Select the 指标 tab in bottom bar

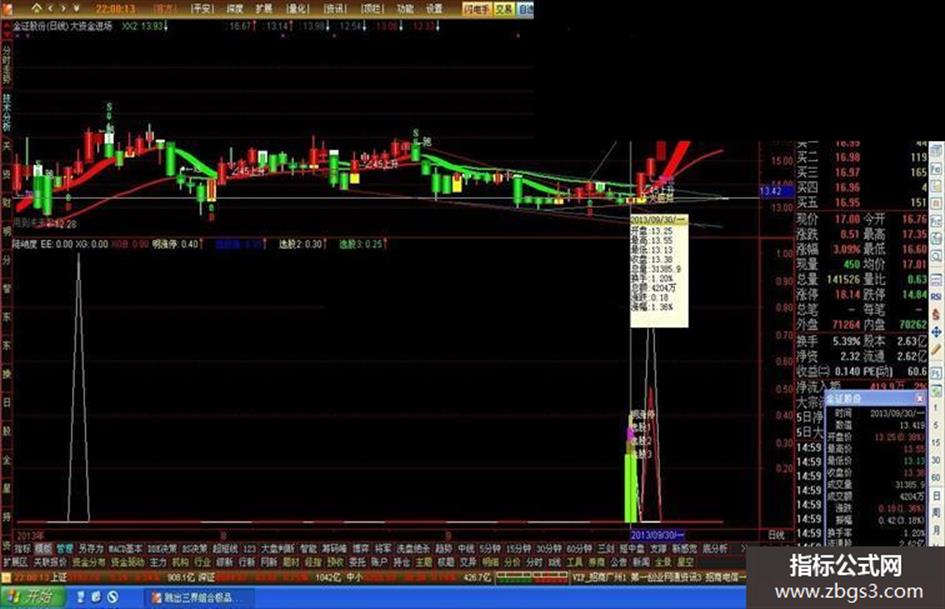(x=22, y=549)
